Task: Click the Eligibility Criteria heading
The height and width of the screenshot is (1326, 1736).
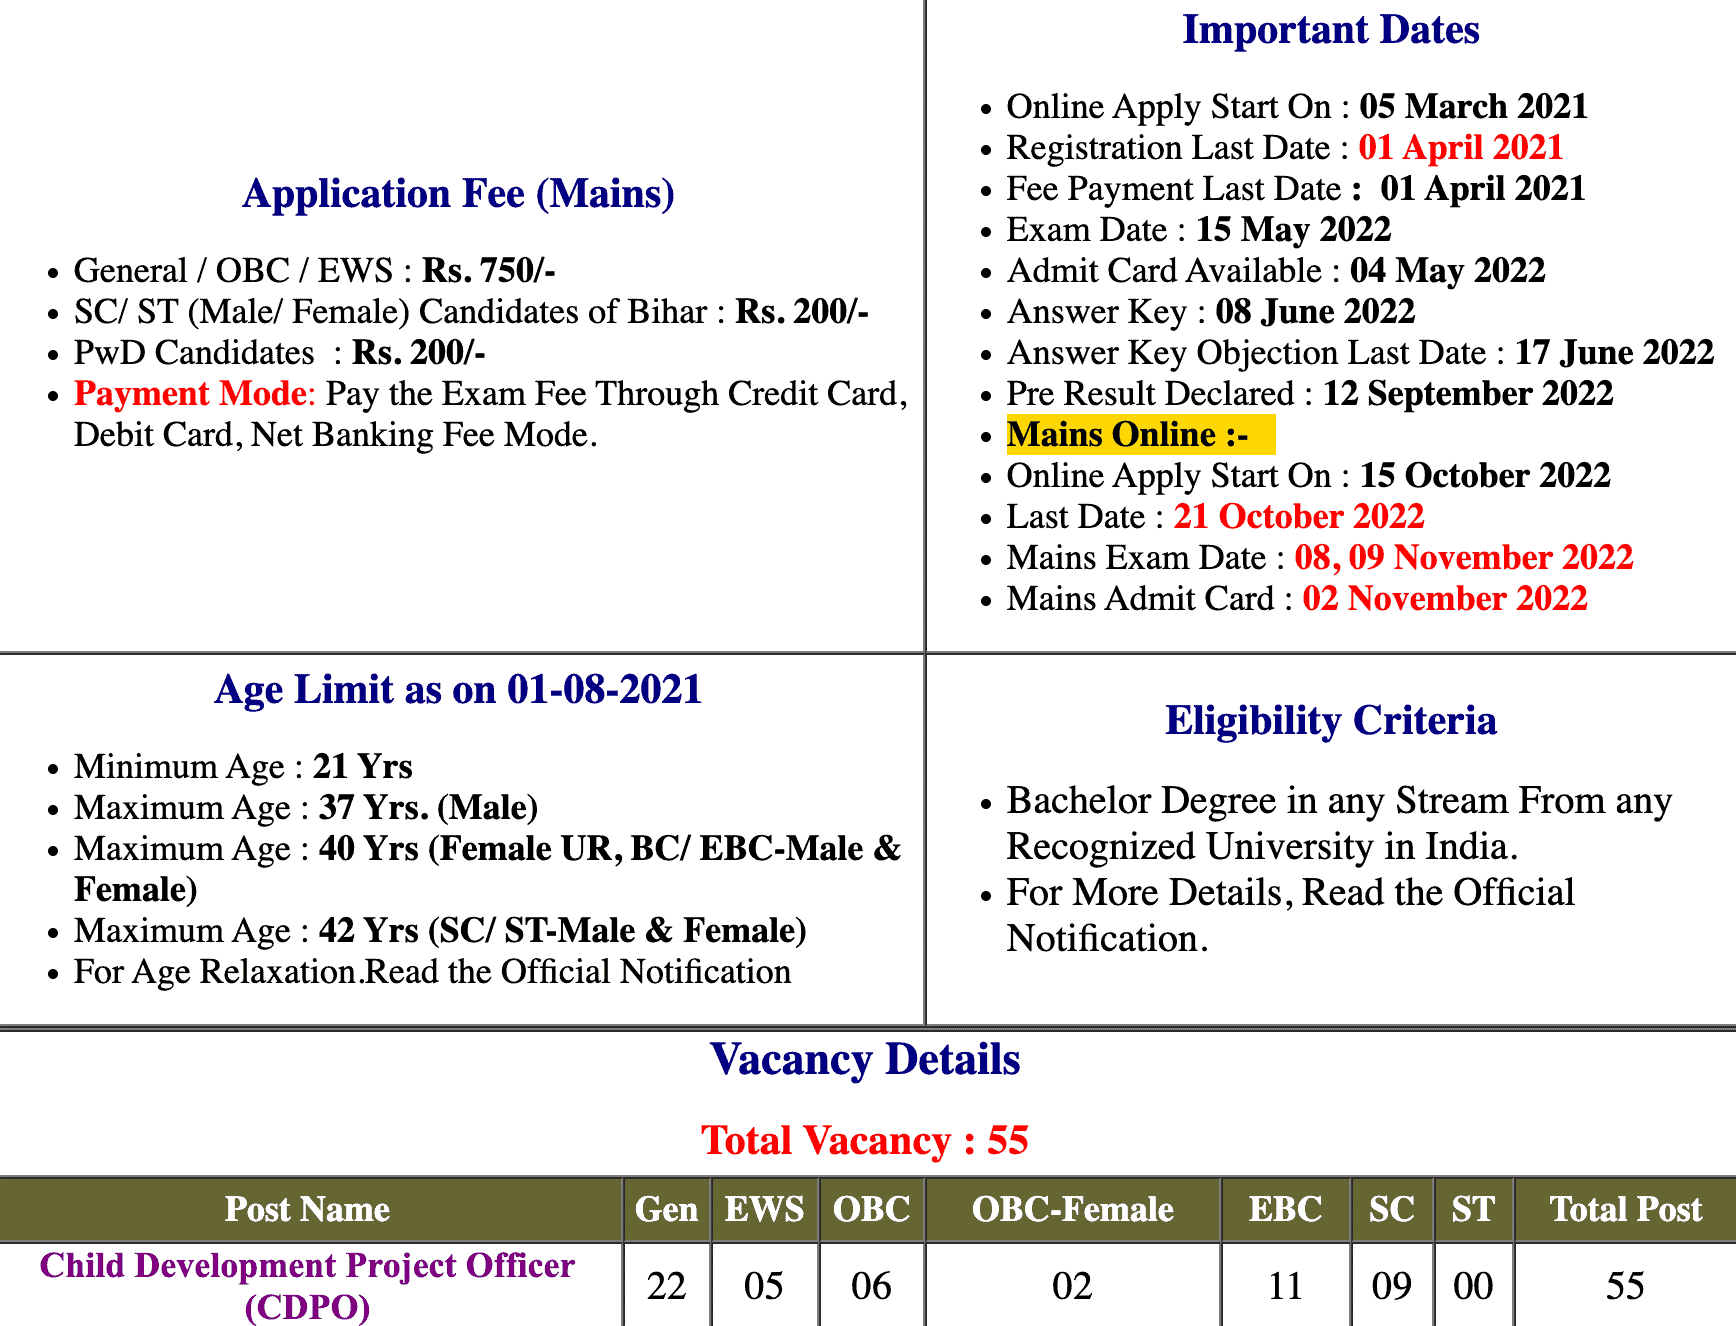Action: click(x=1330, y=721)
